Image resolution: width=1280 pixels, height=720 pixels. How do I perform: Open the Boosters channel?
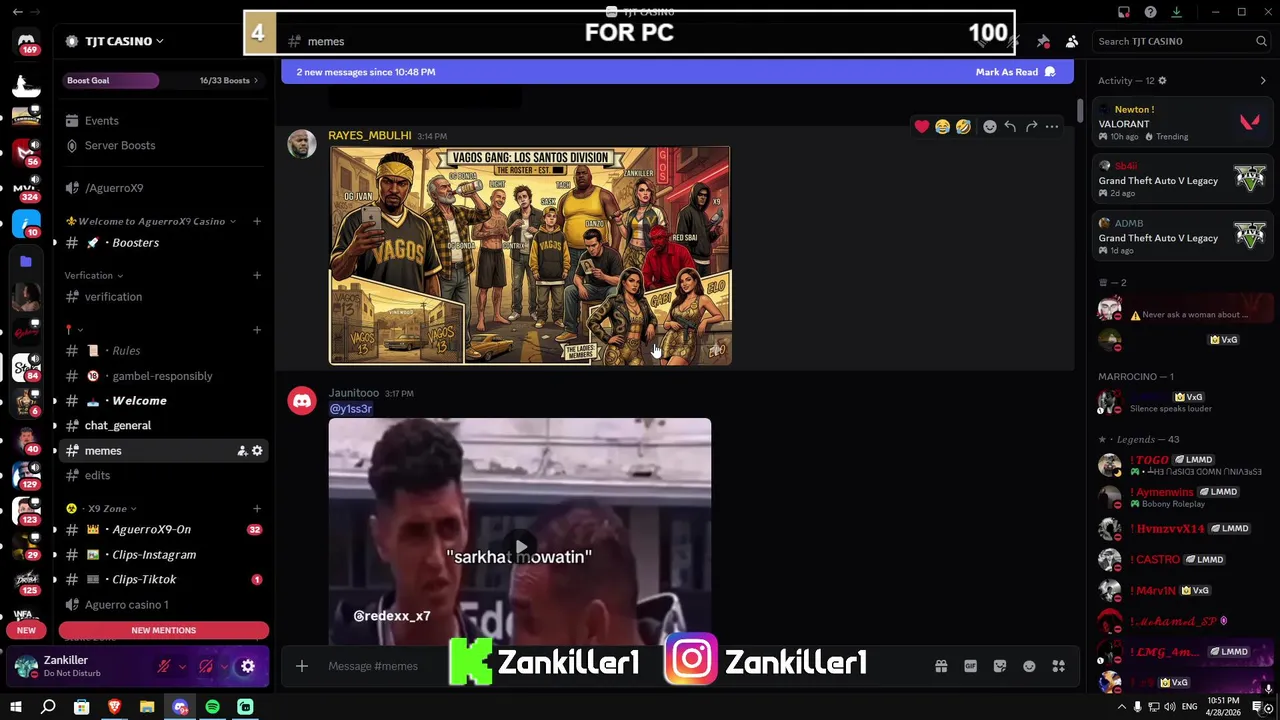point(163,242)
